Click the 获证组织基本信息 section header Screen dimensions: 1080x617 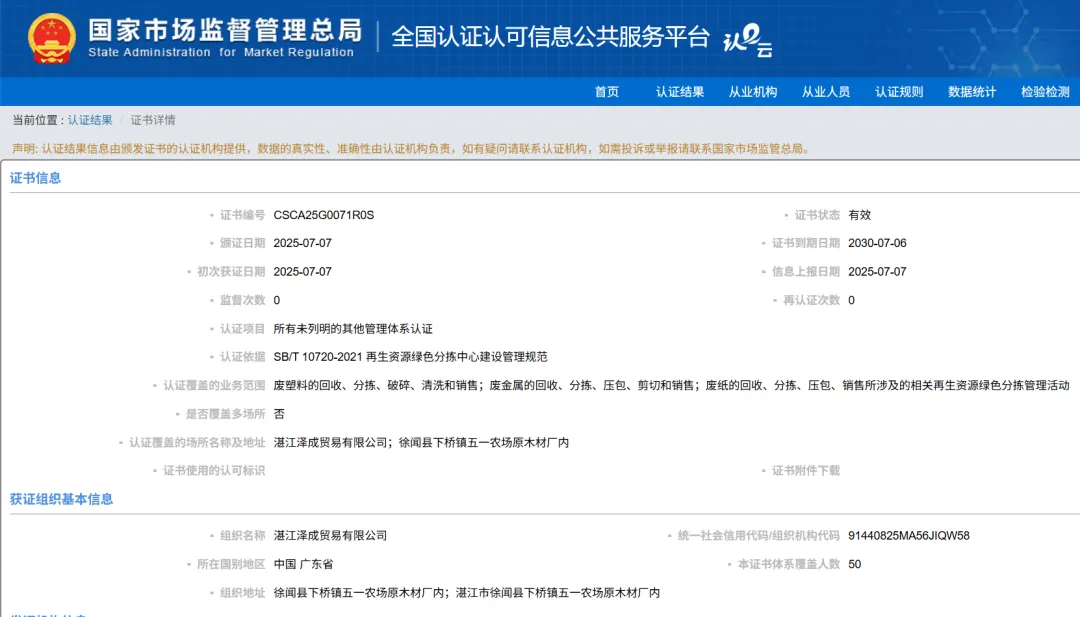tap(62, 499)
